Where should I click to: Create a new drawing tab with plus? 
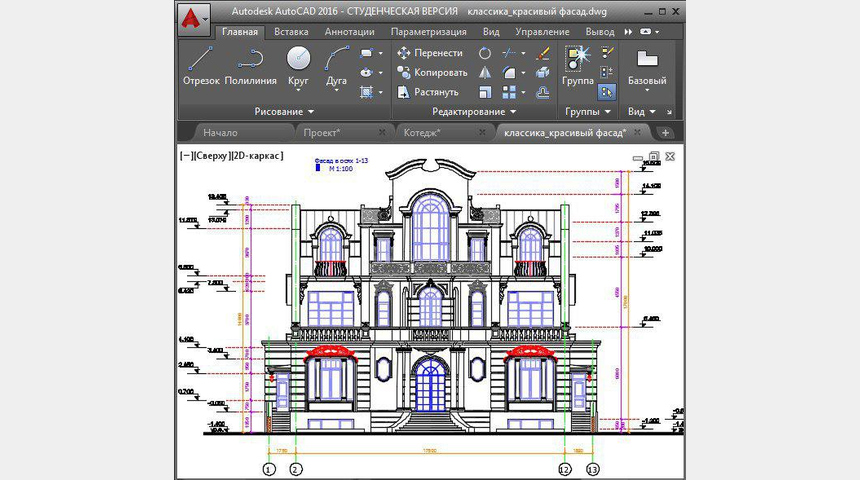[665, 133]
